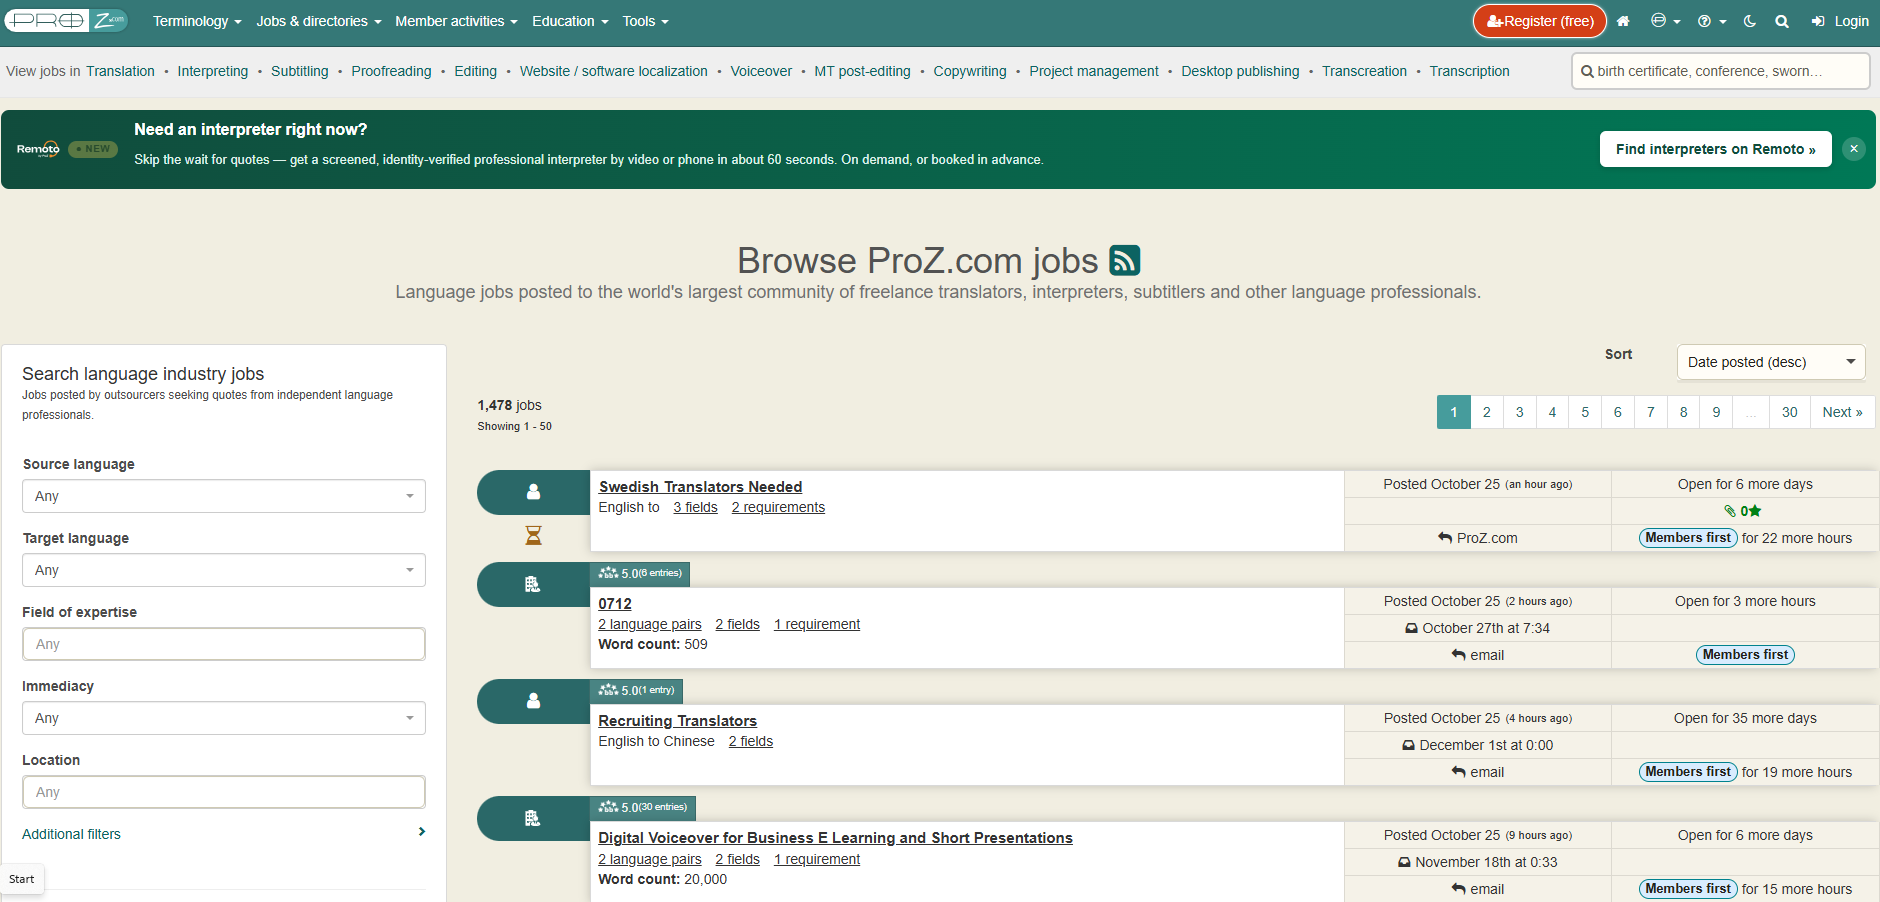Viewport: 1880px width, 902px height.
Task: Click the person icon beside Recruiting Translators
Action: (x=533, y=701)
